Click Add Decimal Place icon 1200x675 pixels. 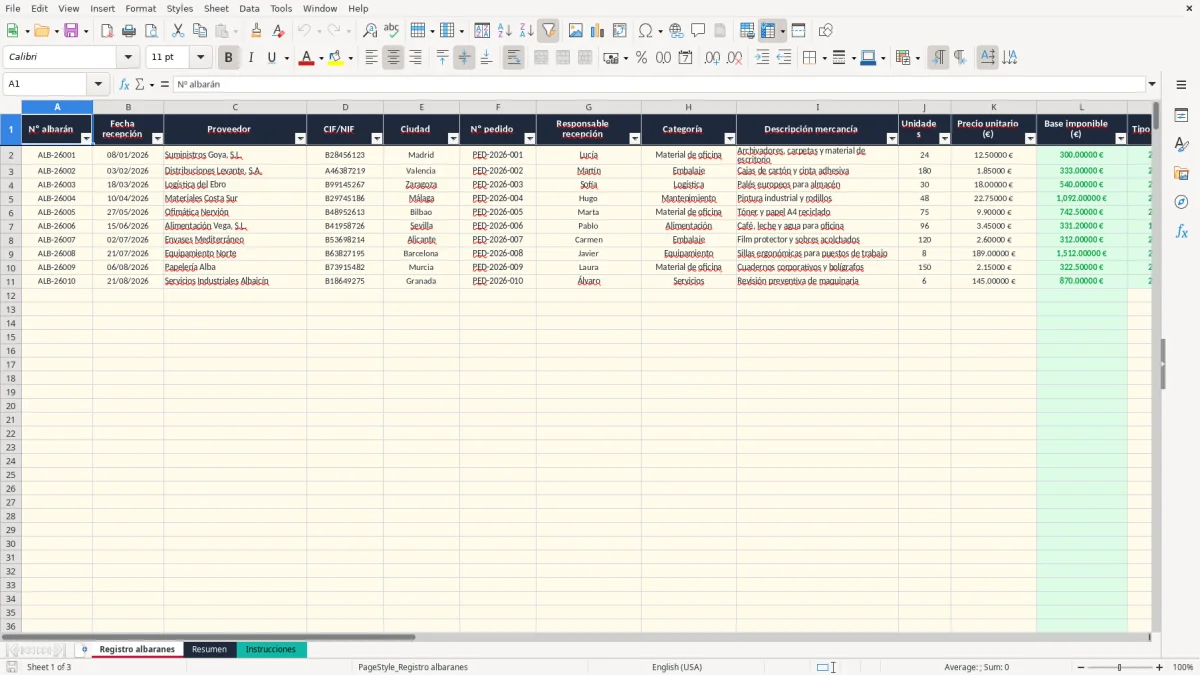712,58
